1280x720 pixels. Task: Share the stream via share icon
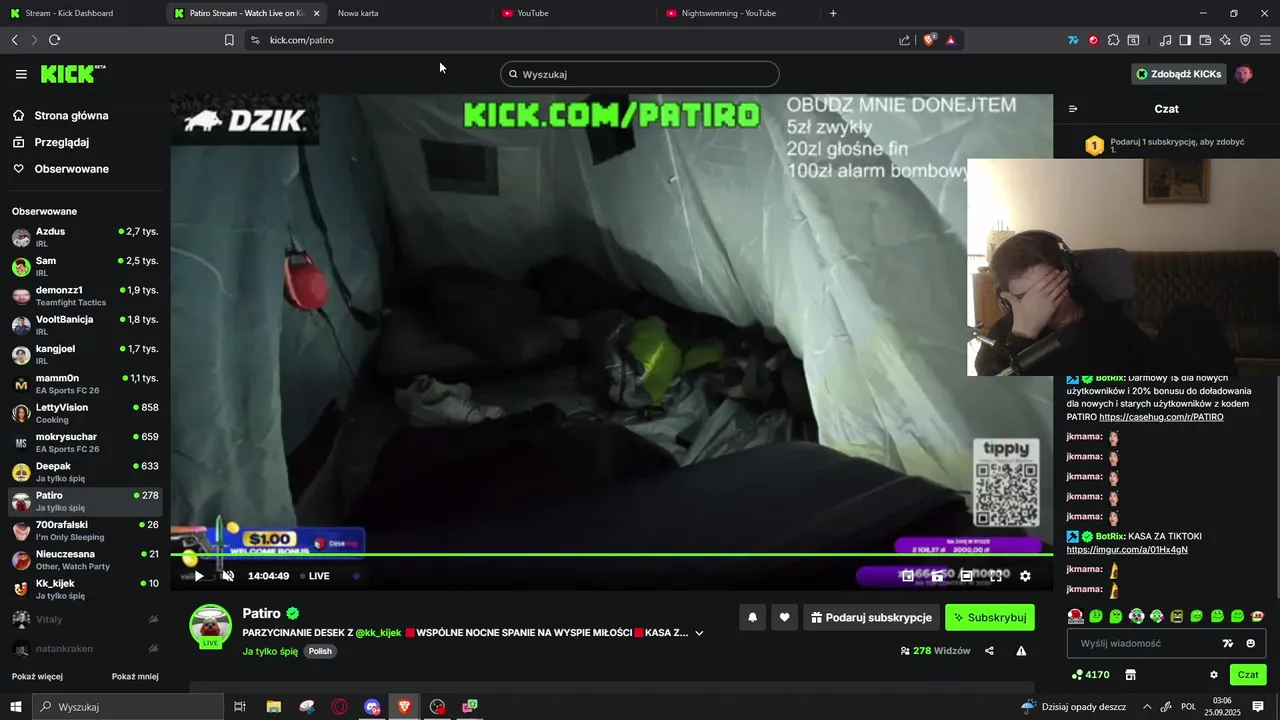(989, 651)
